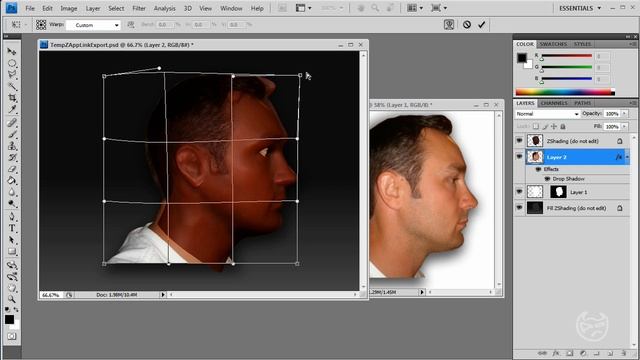
Task: Open the layer blend mode dropdown
Action: click(x=547, y=114)
